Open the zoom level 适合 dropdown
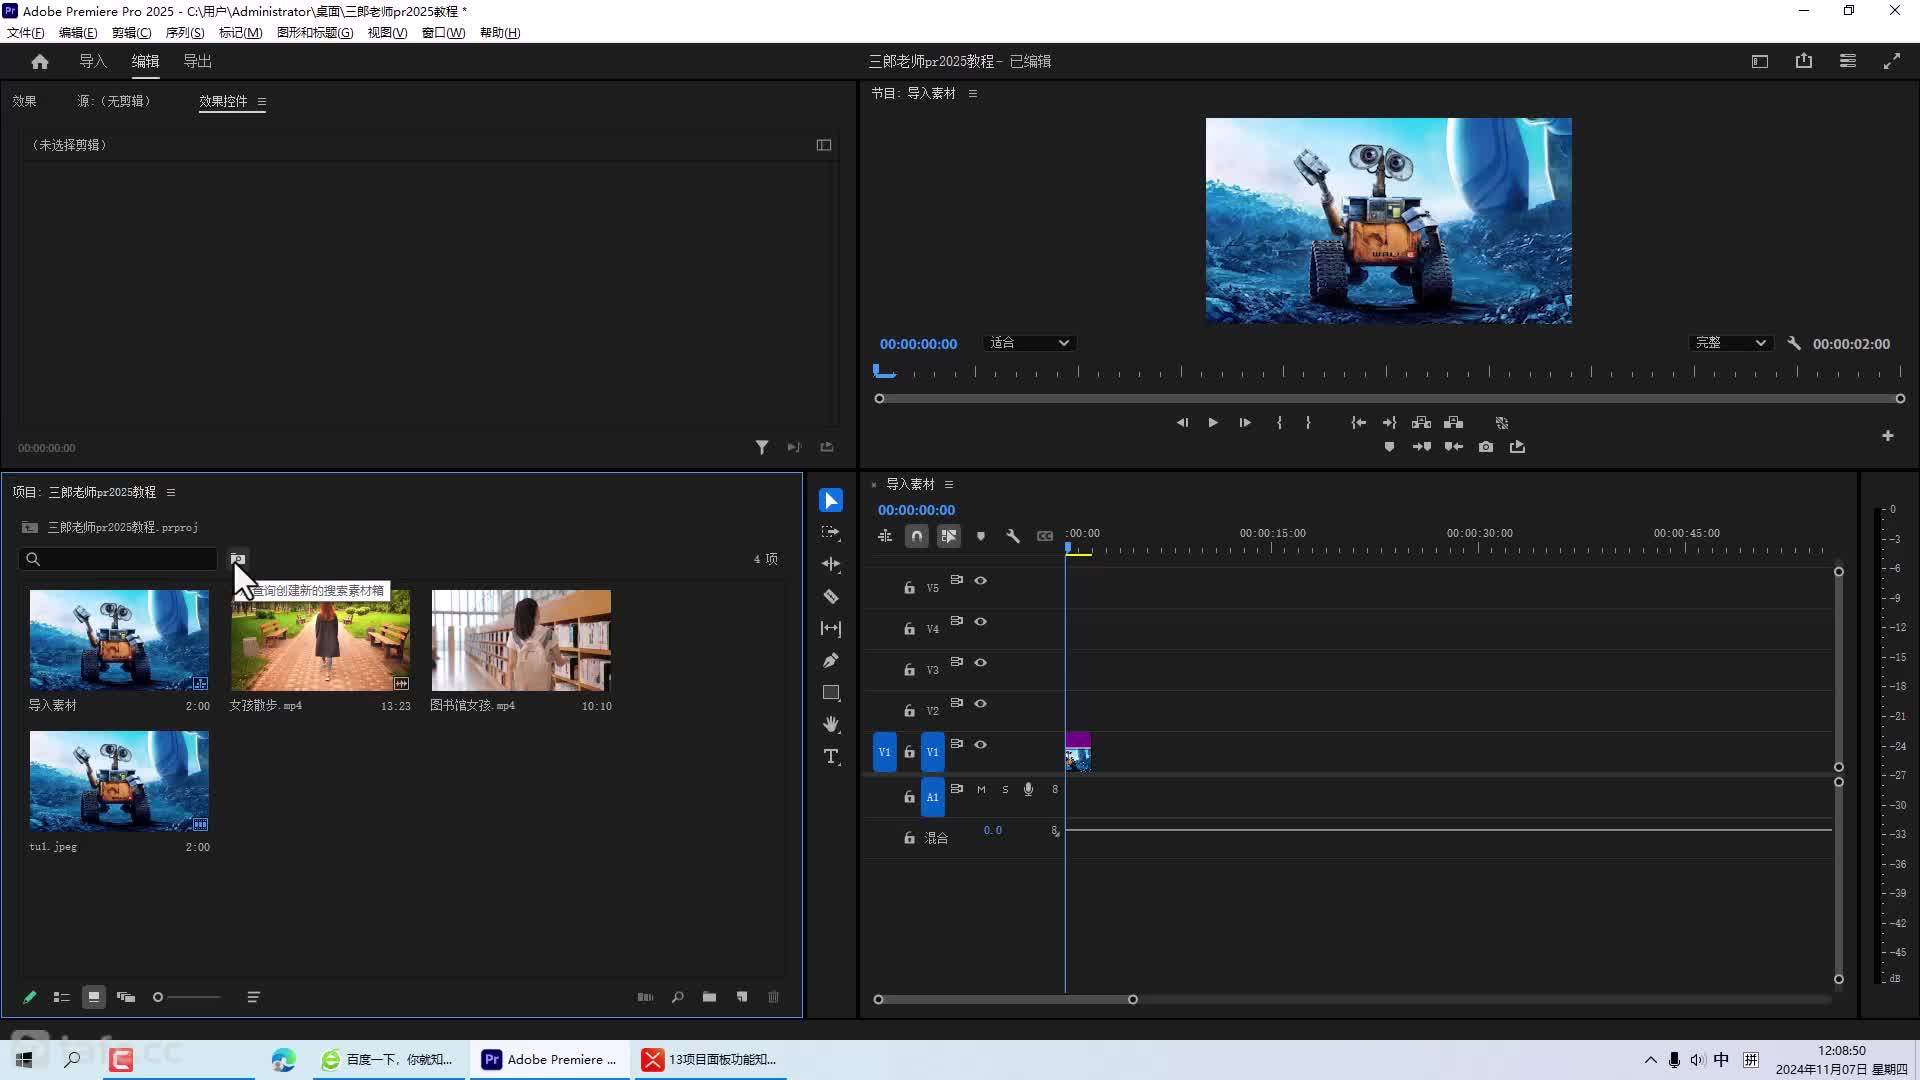 pyautogui.click(x=1029, y=343)
